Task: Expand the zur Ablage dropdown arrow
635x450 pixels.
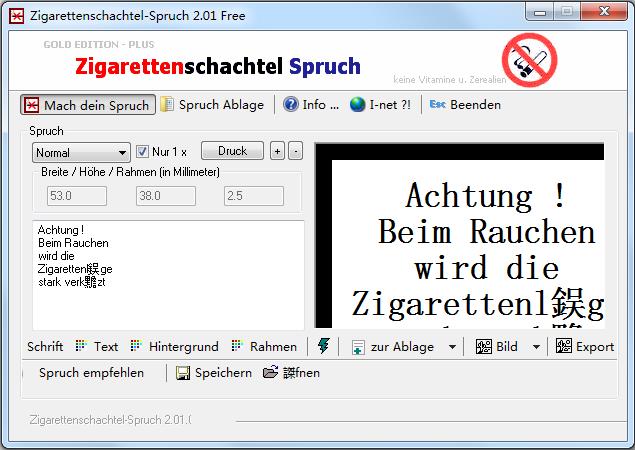Action: tap(452, 347)
